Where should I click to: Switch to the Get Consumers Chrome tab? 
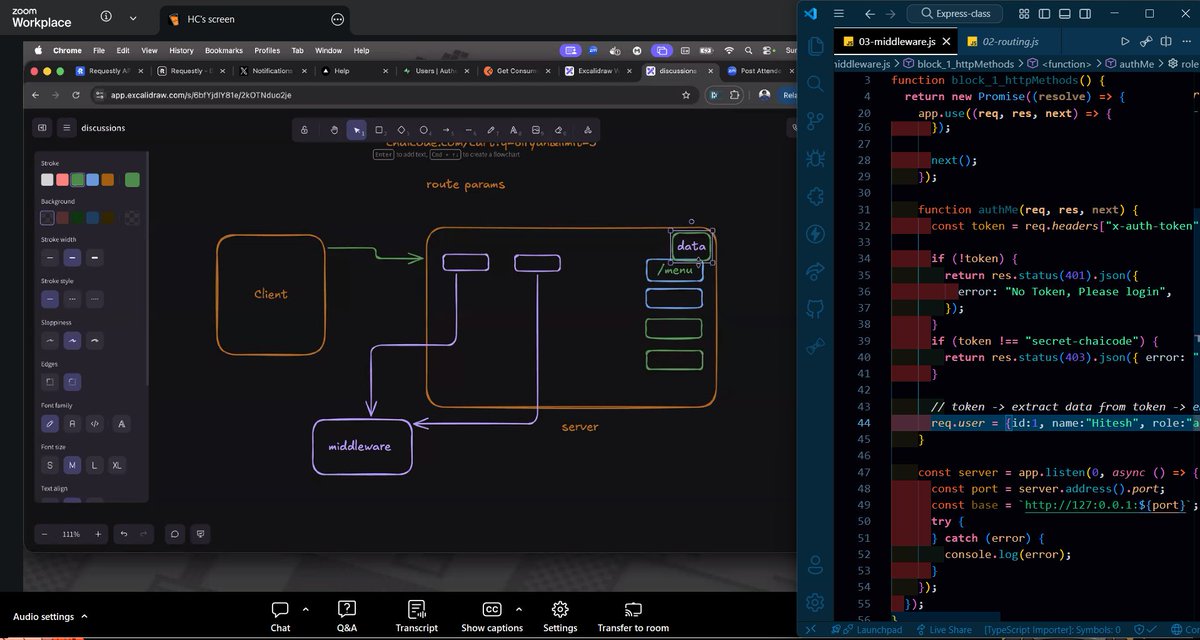tap(516, 71)
